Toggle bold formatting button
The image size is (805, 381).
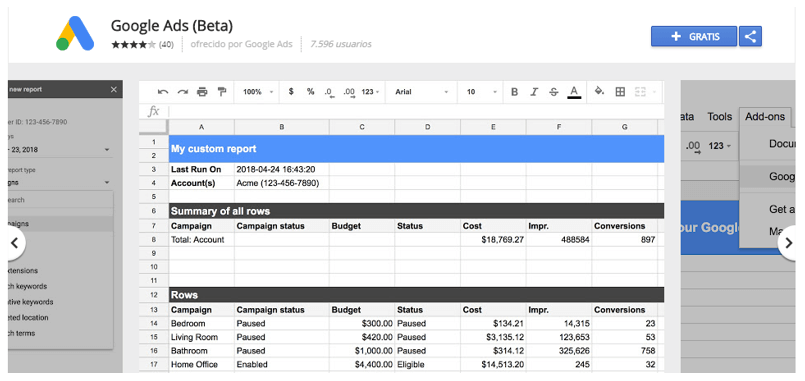click(x=514, y=92)
